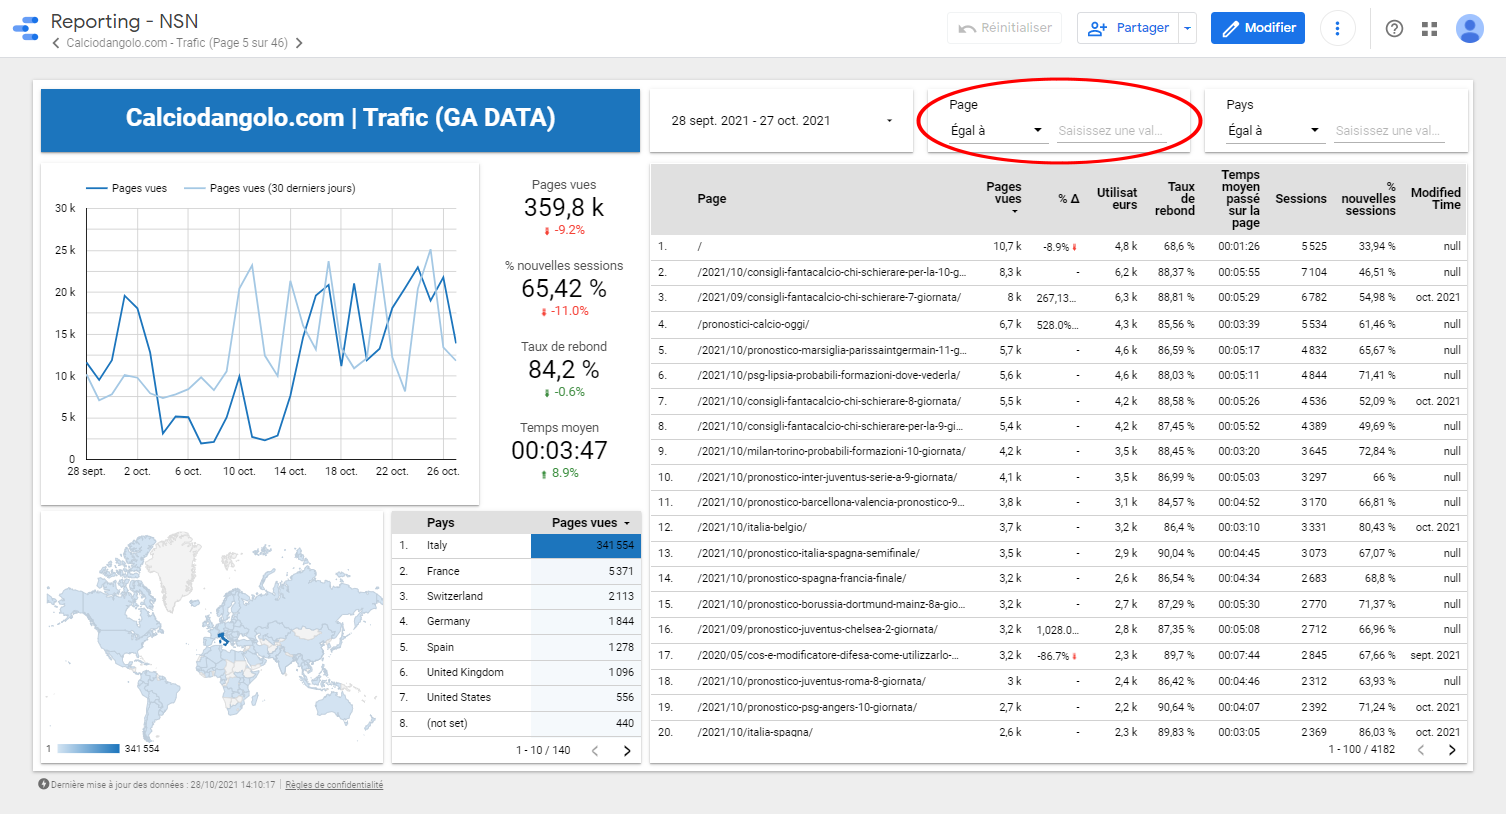
Task: Go to next page of pages table
Action: (1452, 750)
